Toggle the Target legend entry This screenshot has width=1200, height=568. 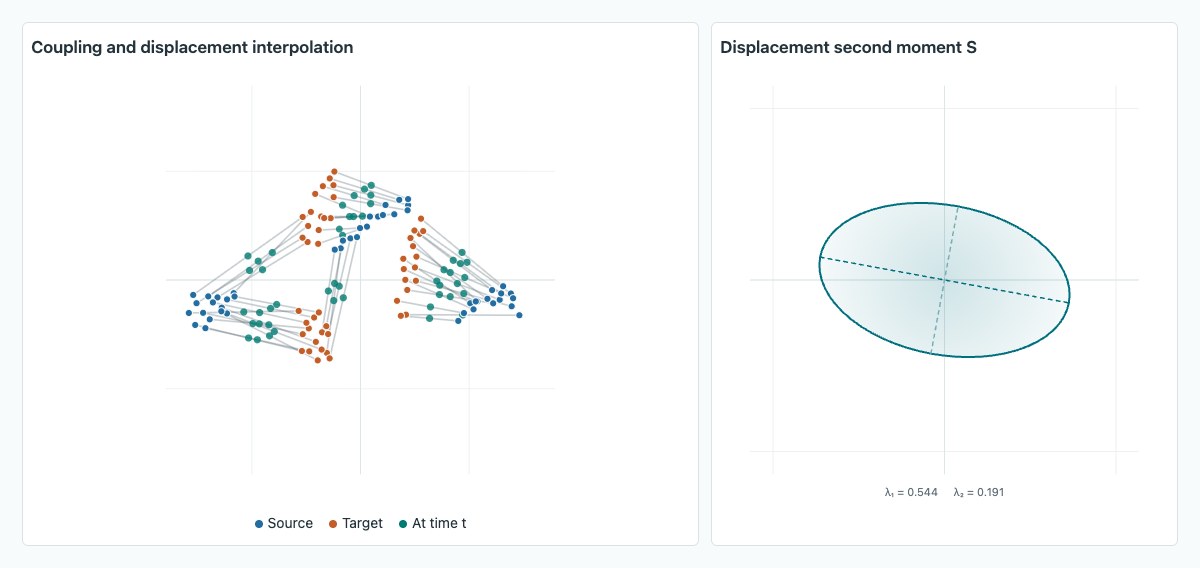(355, 523)
